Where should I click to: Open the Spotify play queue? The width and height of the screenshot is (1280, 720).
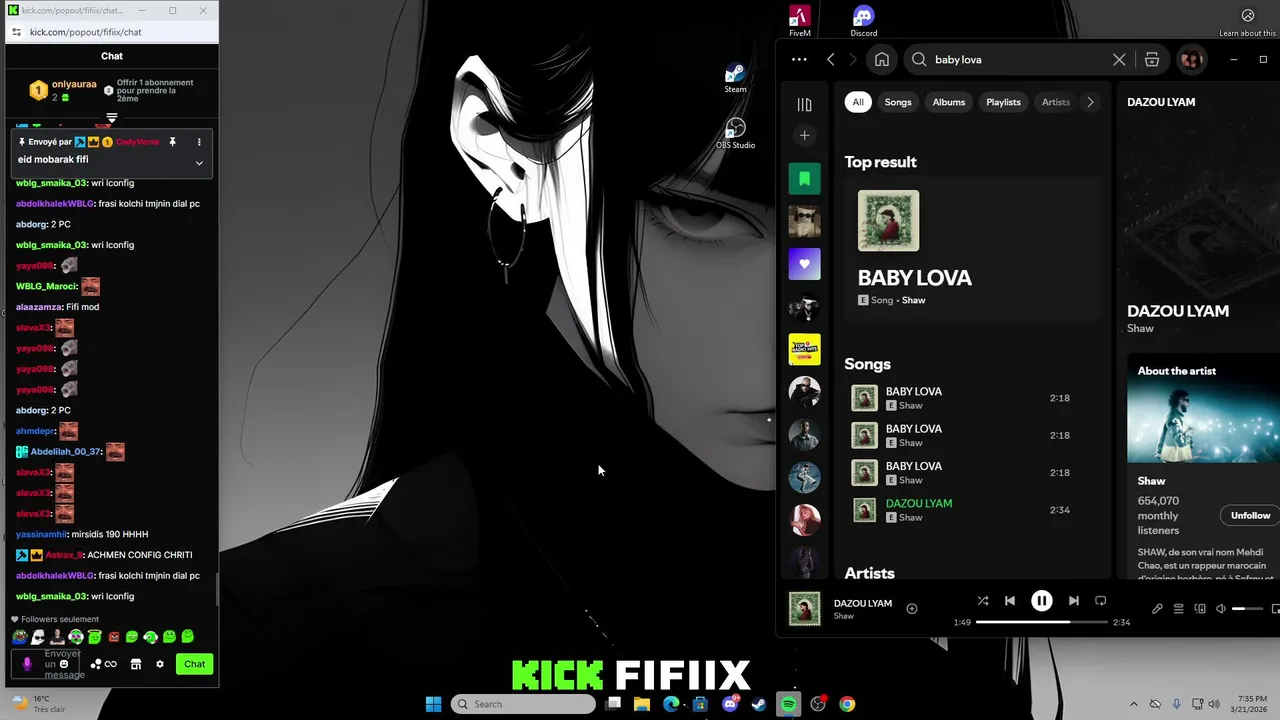click(1178, 609)
